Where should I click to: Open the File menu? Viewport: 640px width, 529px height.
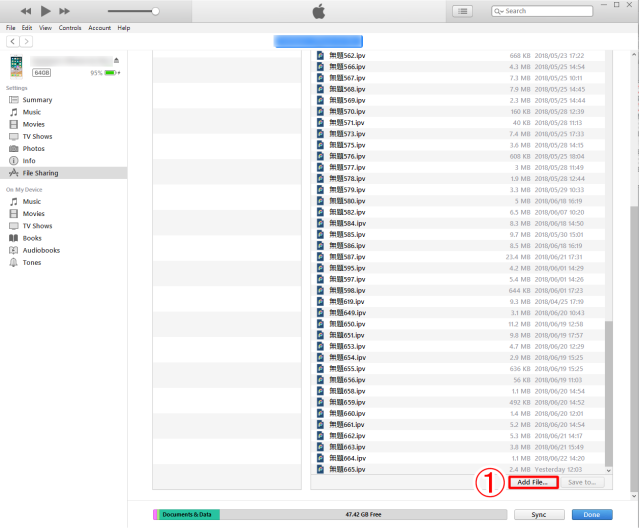[11, 28]
